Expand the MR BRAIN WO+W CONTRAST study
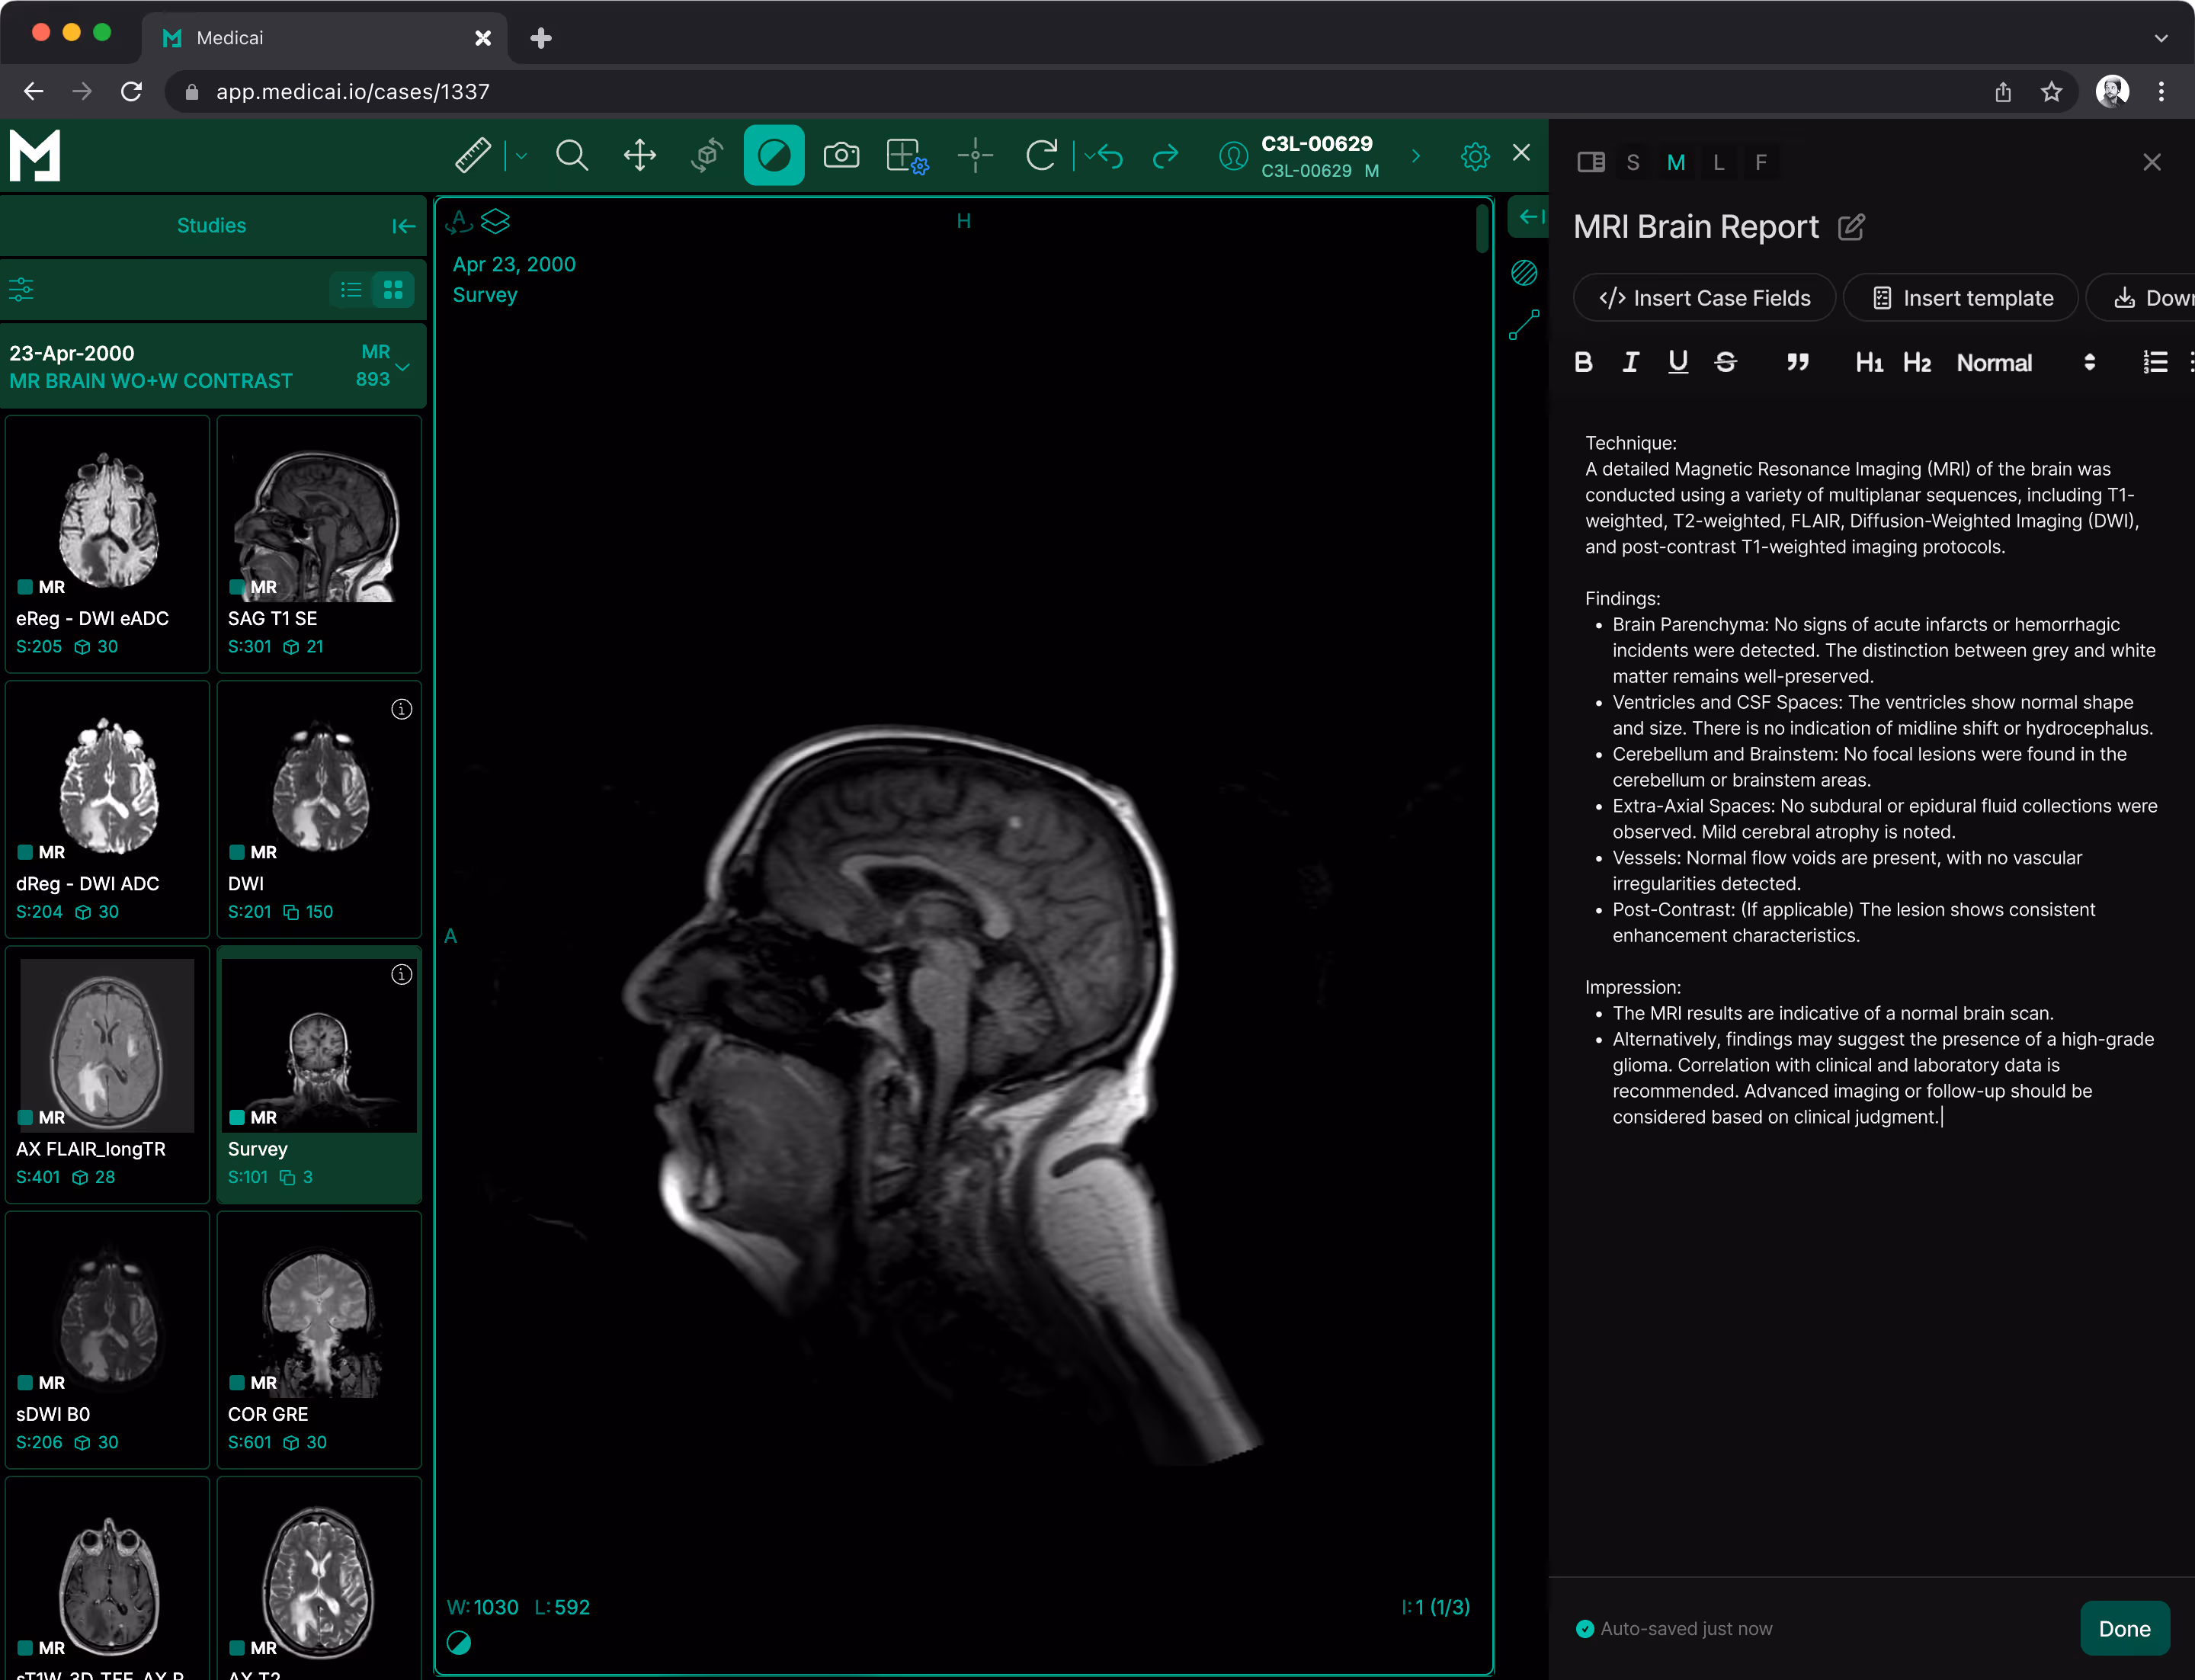The height and width of the screenshot is (1680, 2195). coord(403,367)
